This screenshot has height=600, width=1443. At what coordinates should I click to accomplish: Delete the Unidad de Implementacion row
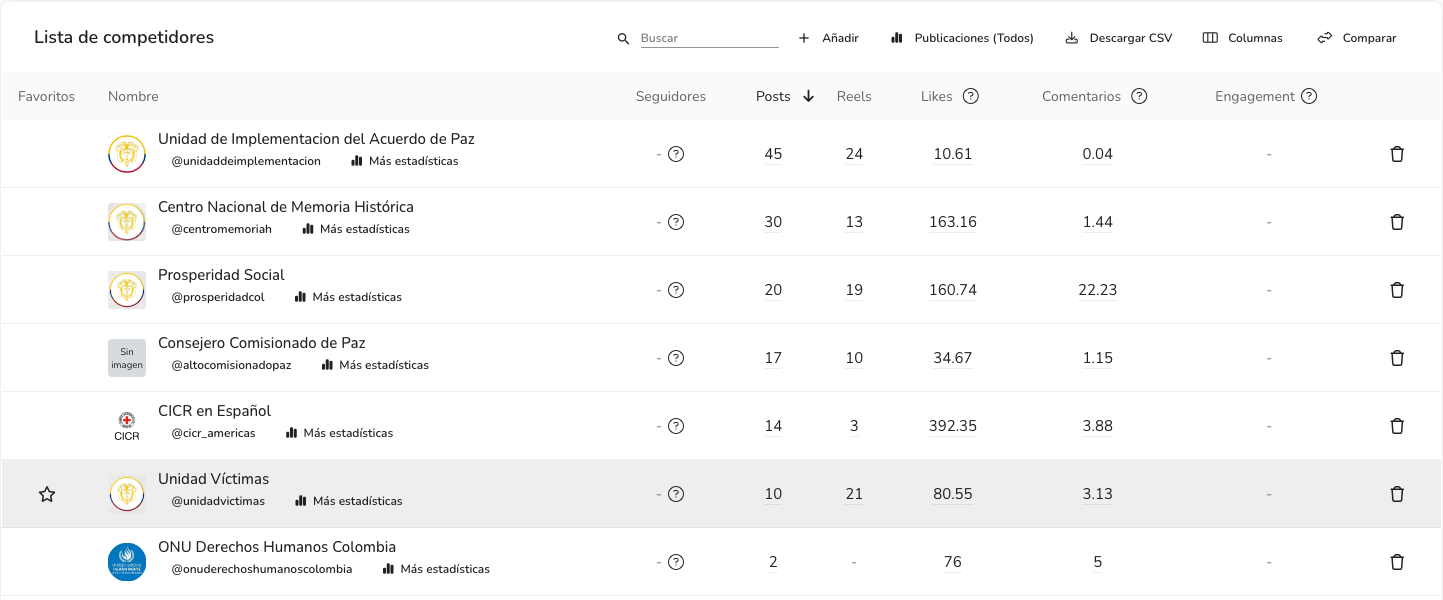(1397, 154)
